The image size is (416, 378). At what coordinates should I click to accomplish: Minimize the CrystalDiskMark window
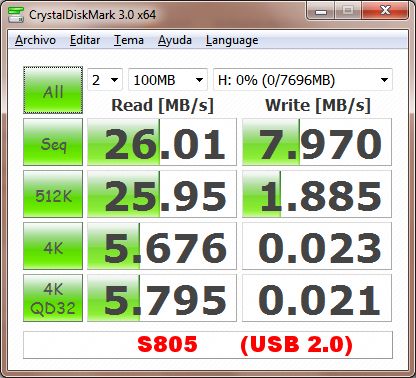click(x=321, y=12)
